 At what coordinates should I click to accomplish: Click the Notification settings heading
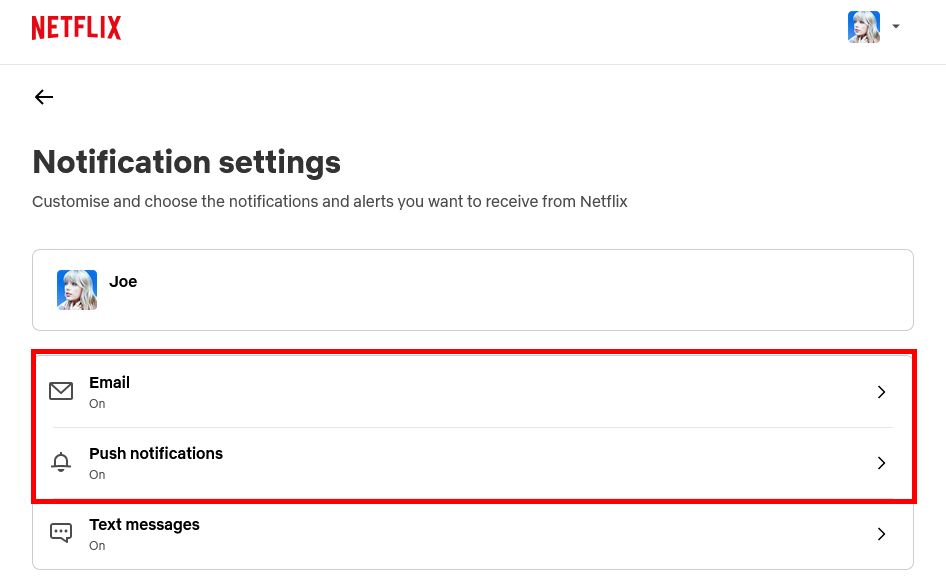click(186, 162)
